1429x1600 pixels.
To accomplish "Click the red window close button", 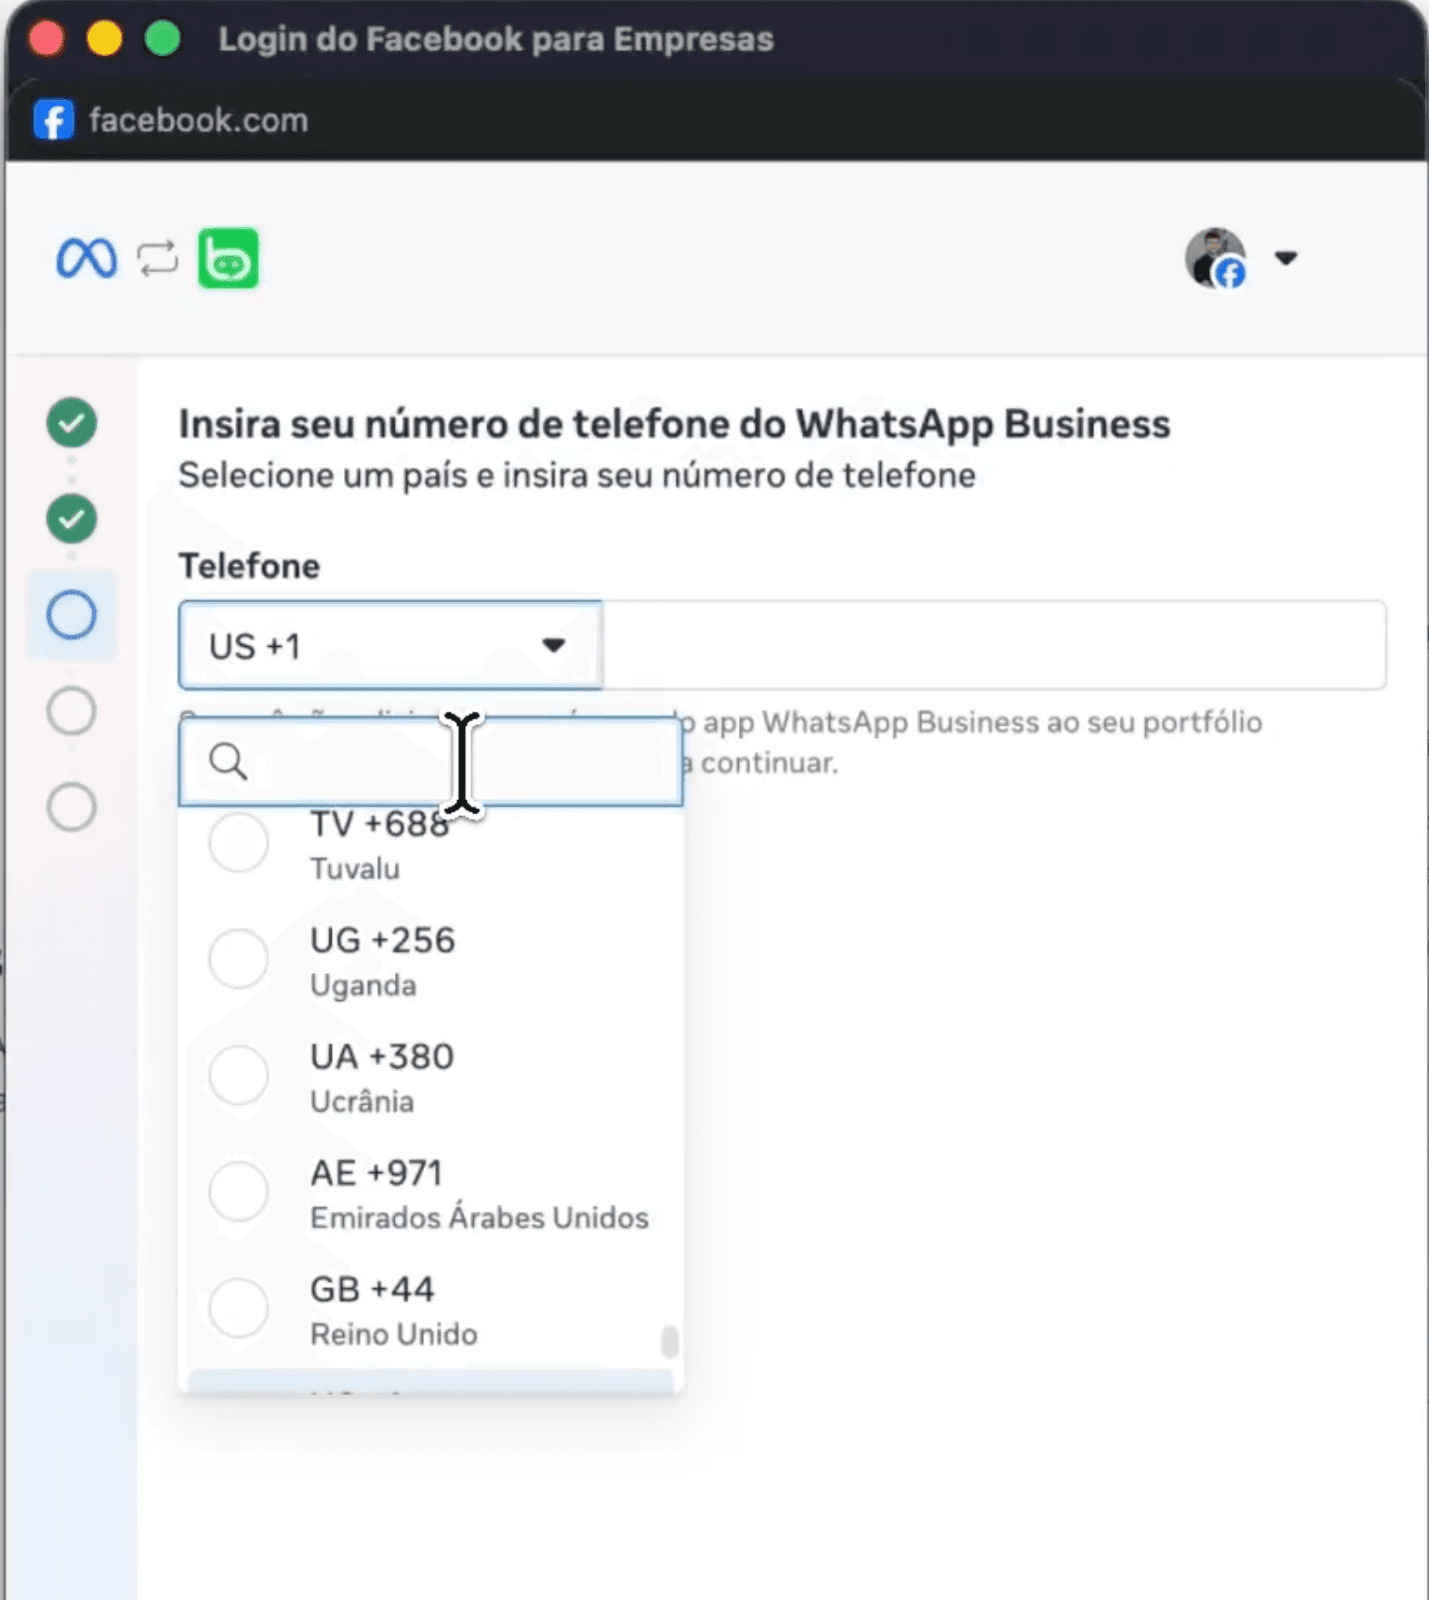I will [46, 39].
